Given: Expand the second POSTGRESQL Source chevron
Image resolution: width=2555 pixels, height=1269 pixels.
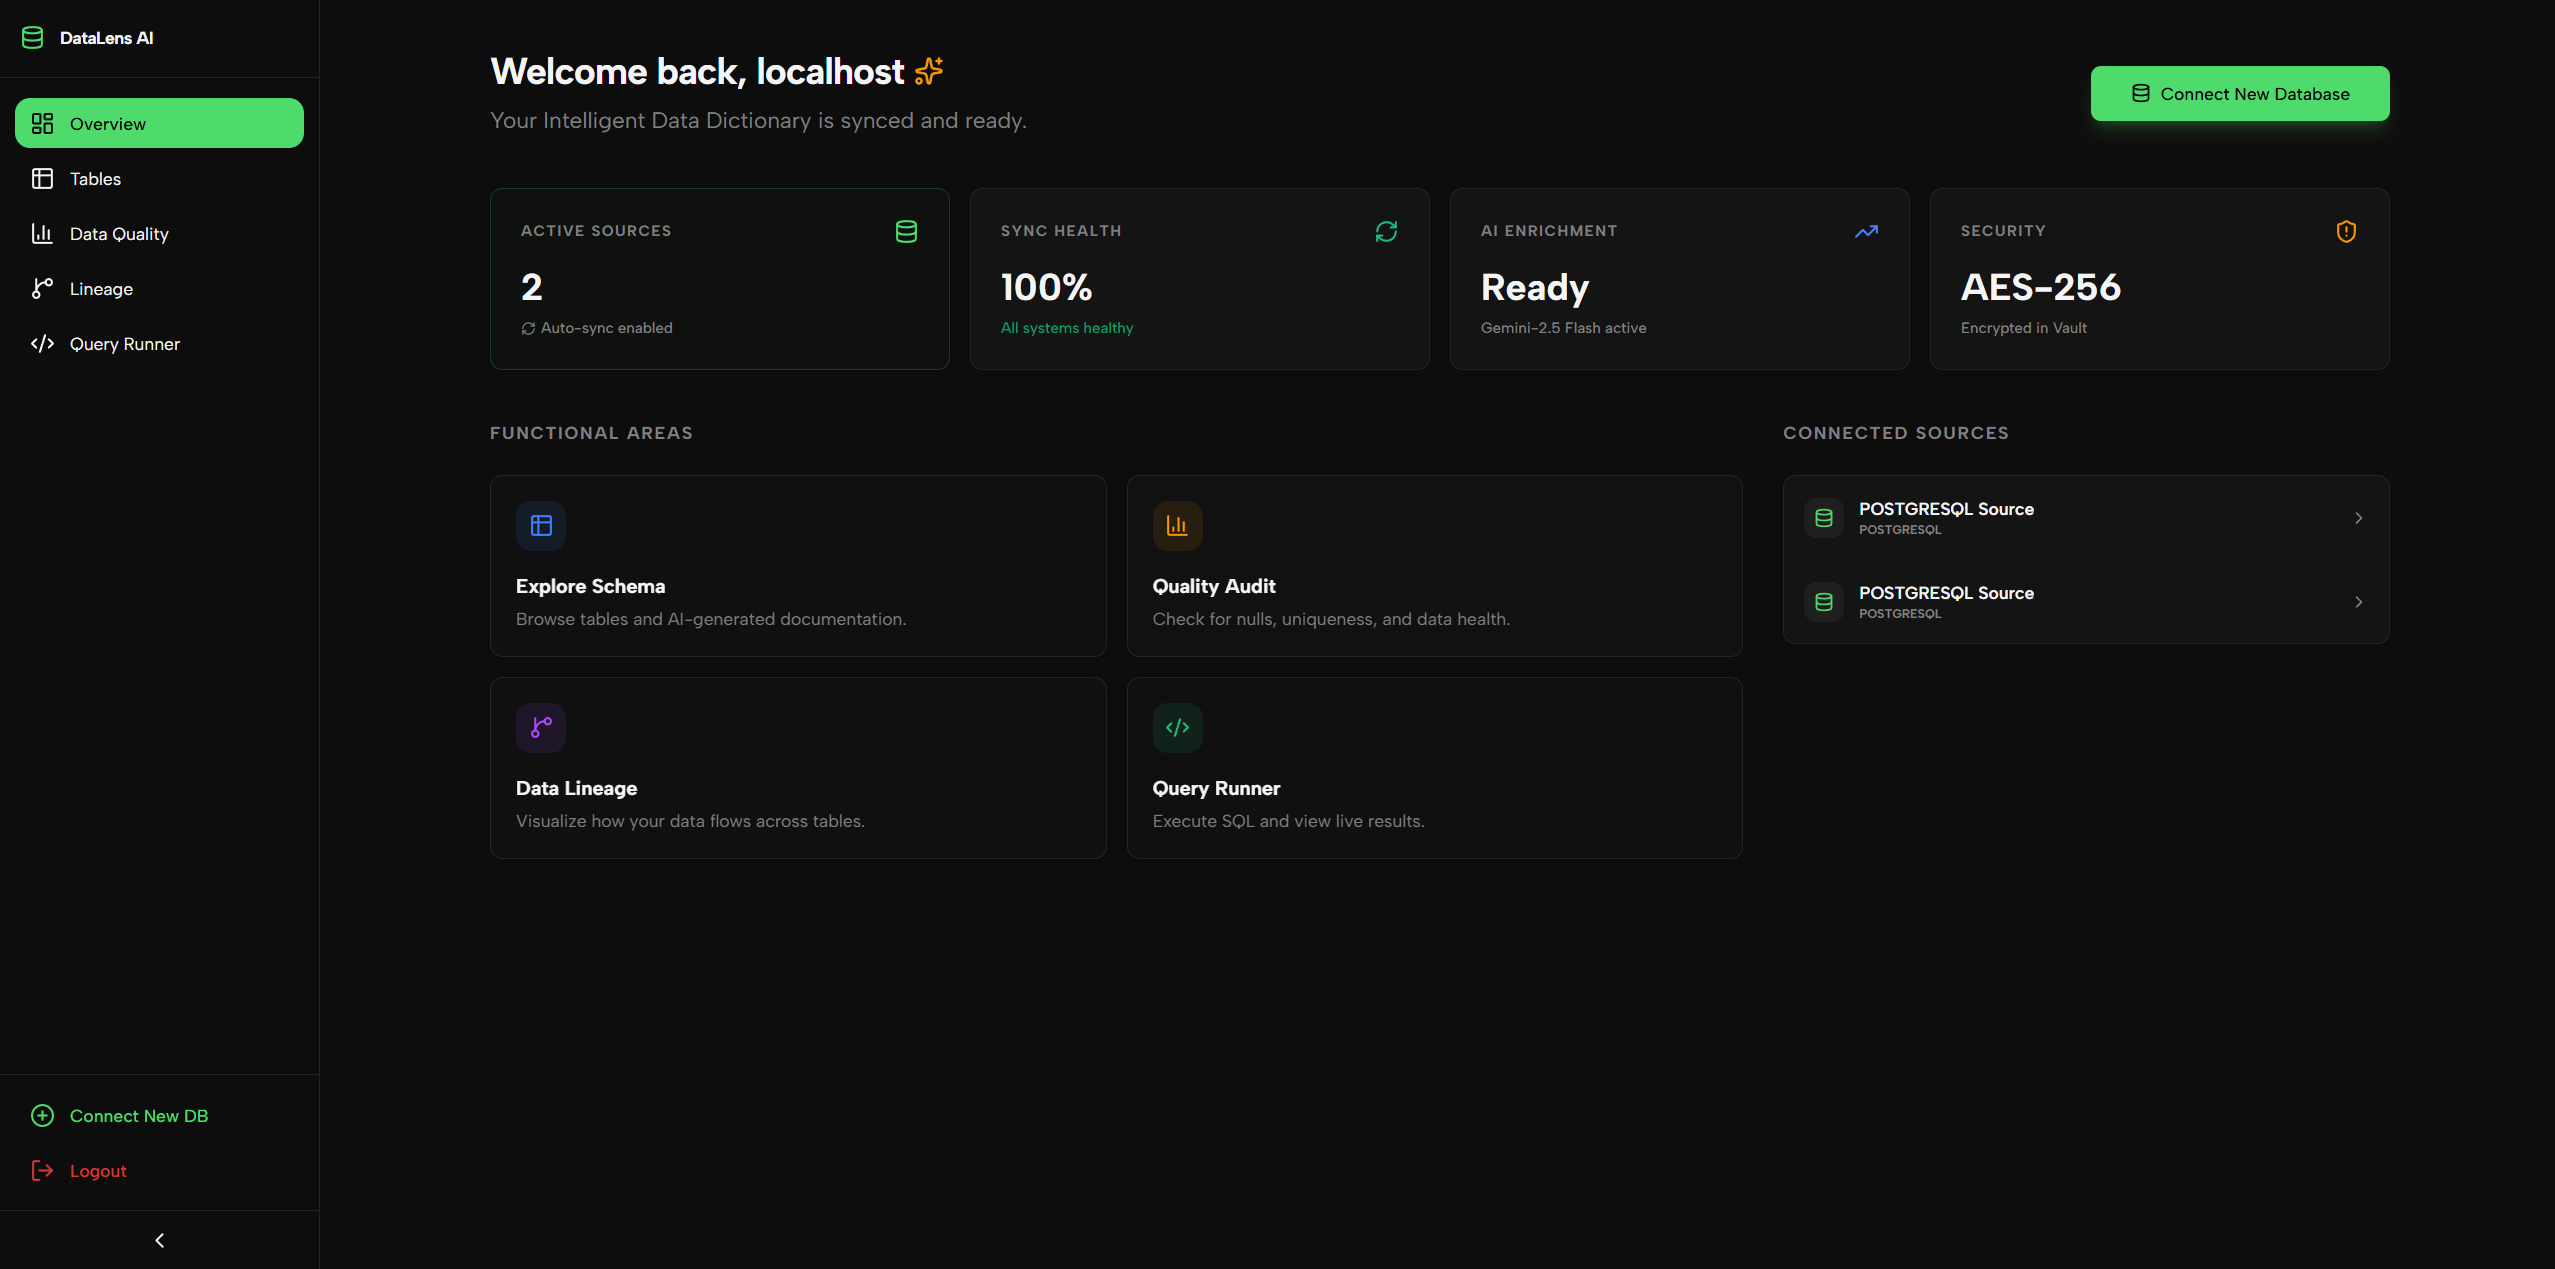Looking at the screenshot, I should coord(2358,602).
